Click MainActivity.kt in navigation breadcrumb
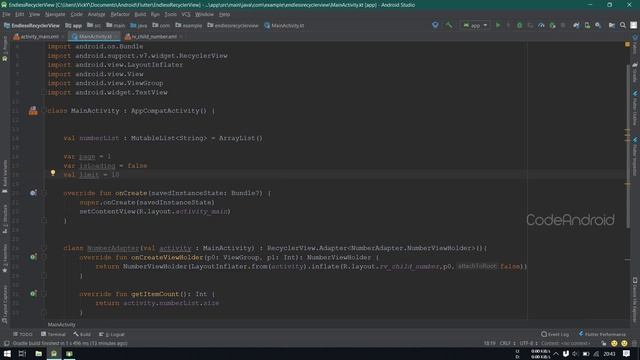The image size is (640, 360). [x=284, y=25]
